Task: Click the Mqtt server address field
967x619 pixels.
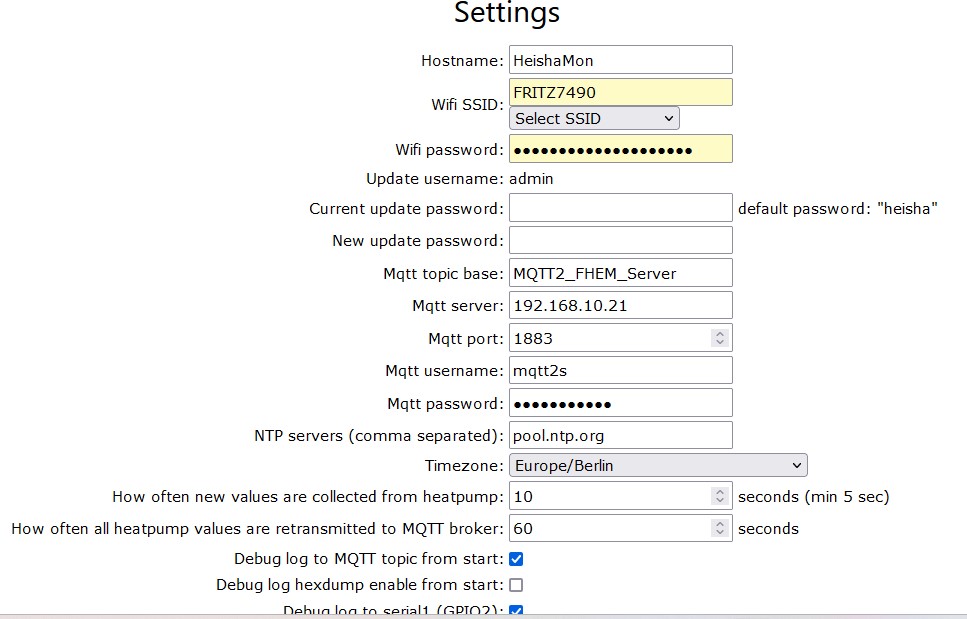Action: 620,305
